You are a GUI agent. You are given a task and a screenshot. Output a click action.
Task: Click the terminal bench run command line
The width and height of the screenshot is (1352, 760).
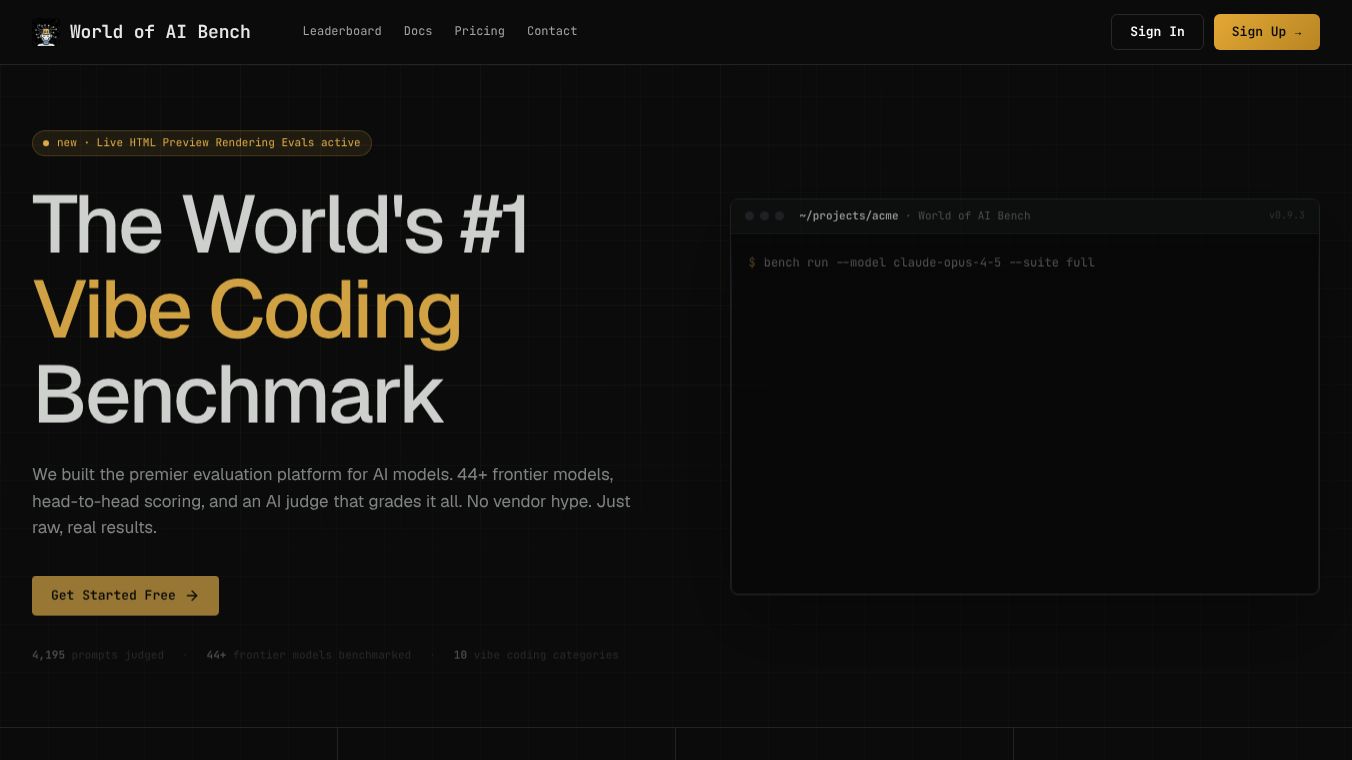click(922, 262)
